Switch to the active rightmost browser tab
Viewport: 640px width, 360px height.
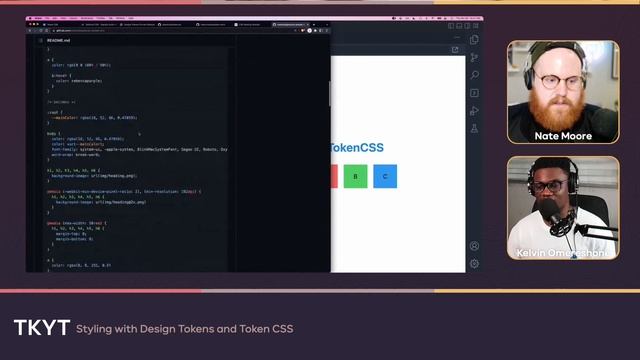[x=291, y=24]
